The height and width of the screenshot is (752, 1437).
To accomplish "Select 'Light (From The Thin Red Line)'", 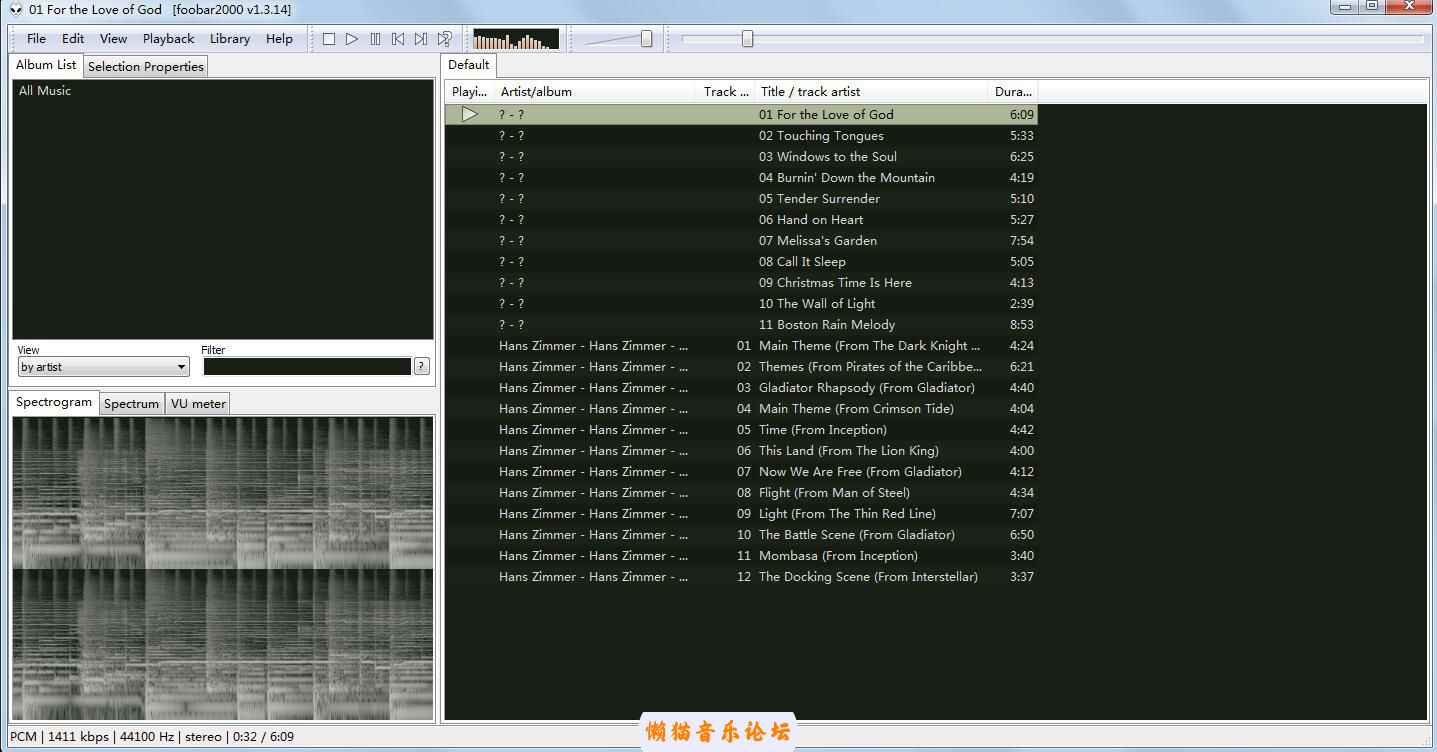I will coord(741,513).
